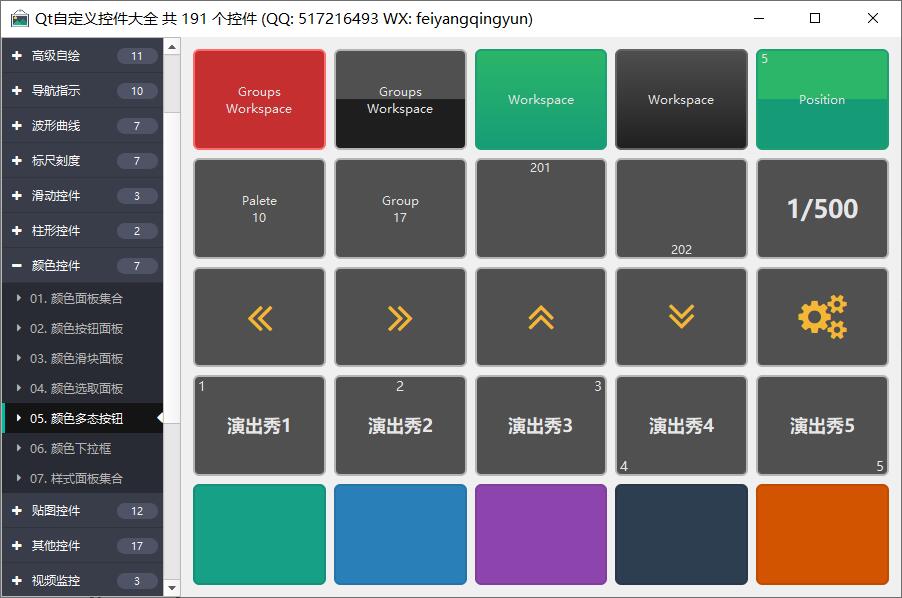
Task: Open the orange gears settings tile
Action: click(x=822, y=317)
